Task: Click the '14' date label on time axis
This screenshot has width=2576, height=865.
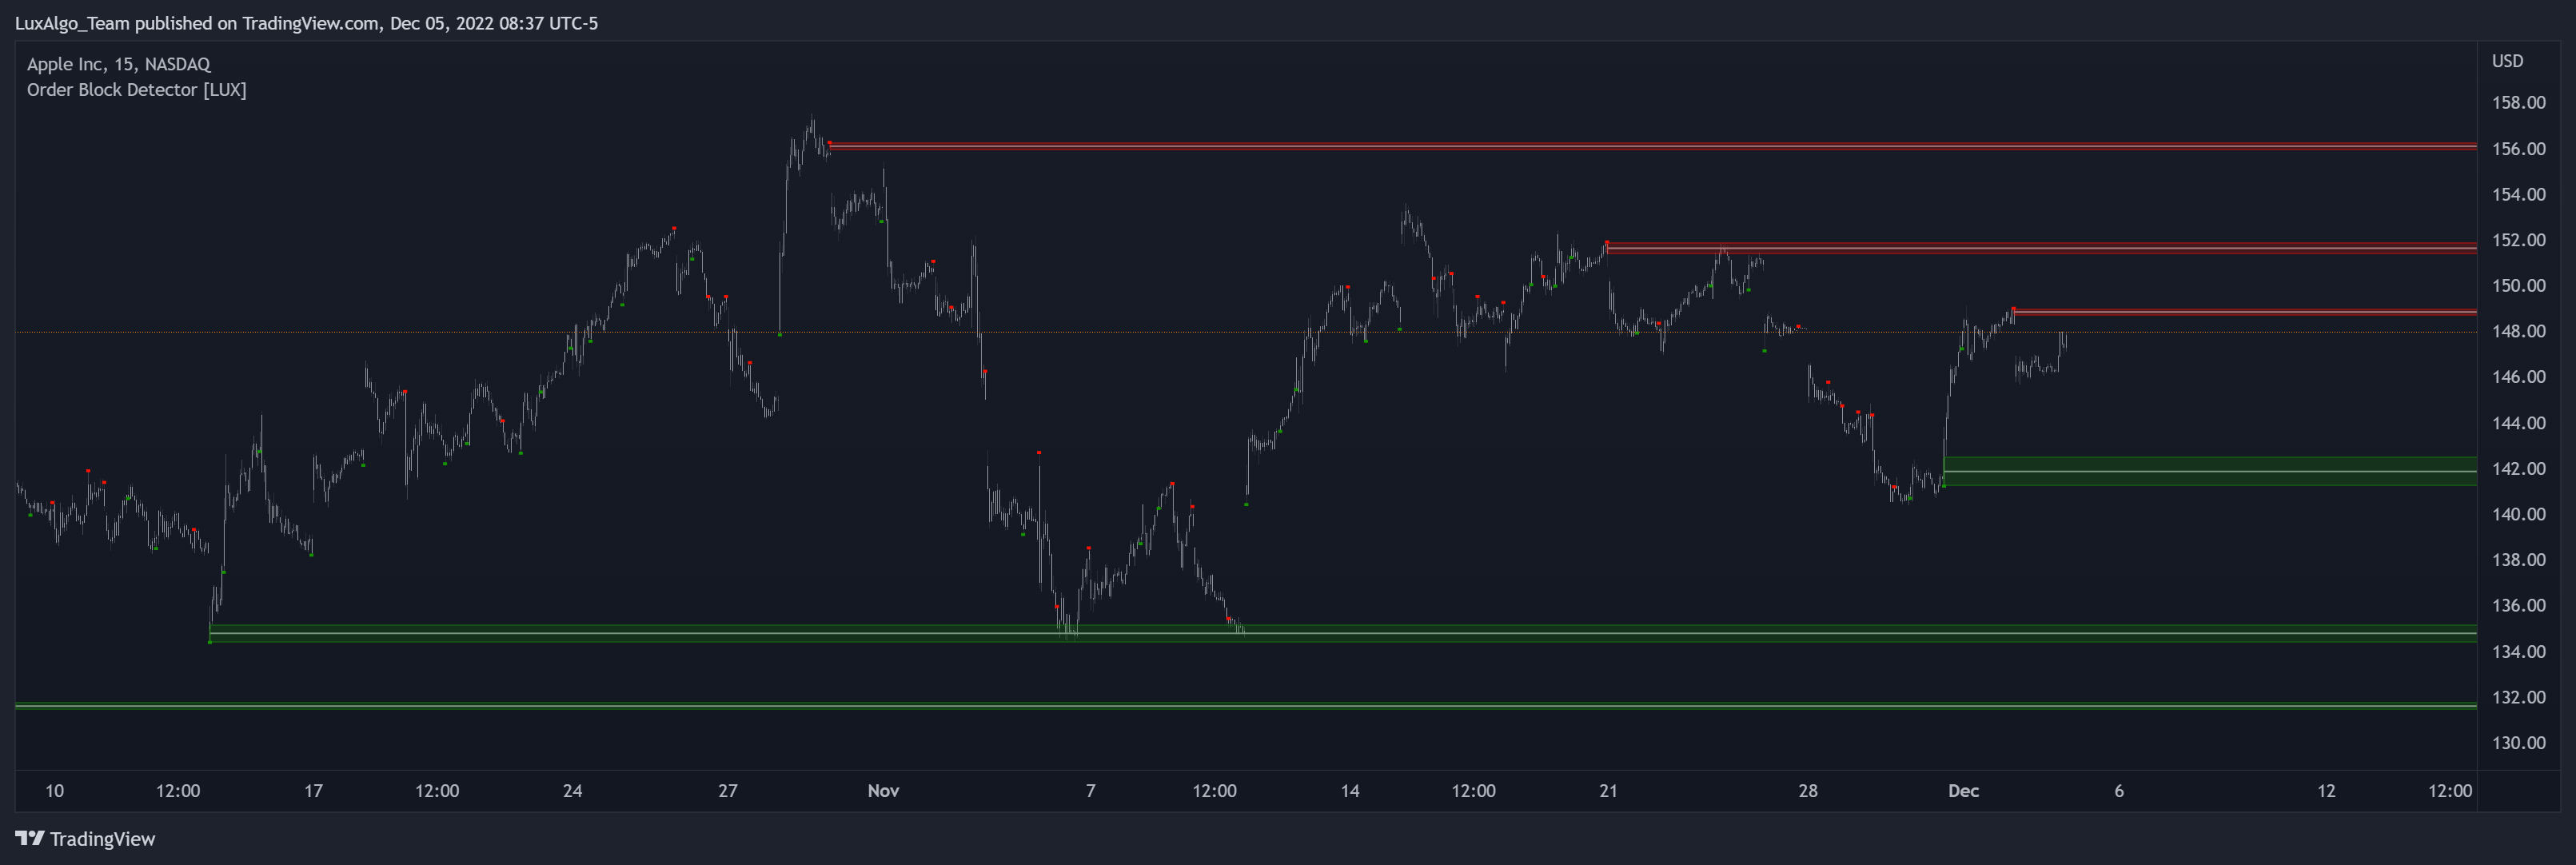Action: click(1350, 791)
